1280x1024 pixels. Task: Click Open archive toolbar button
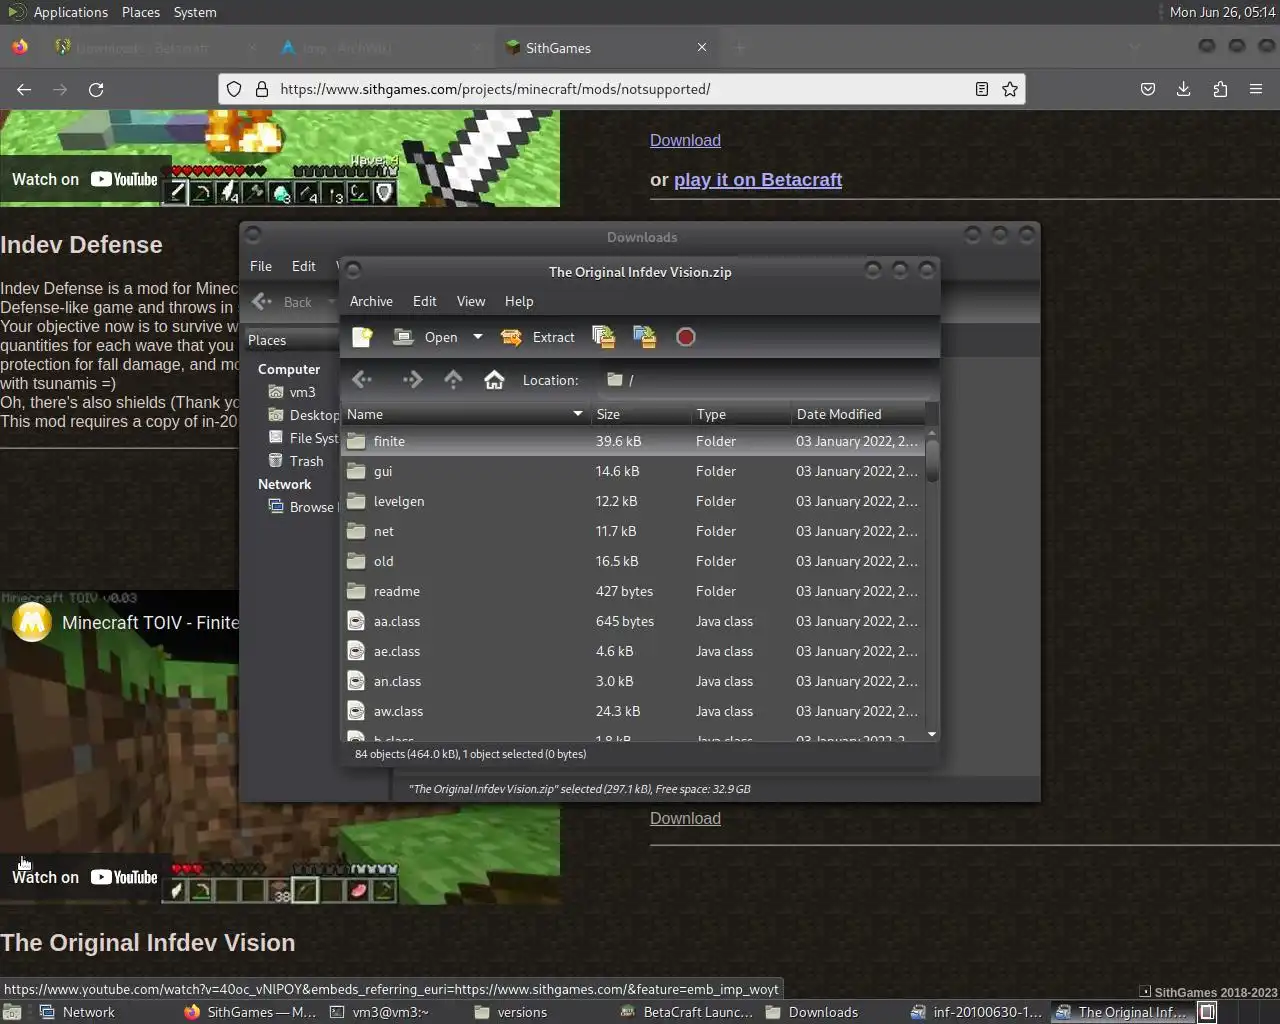(x=426, y=337)
